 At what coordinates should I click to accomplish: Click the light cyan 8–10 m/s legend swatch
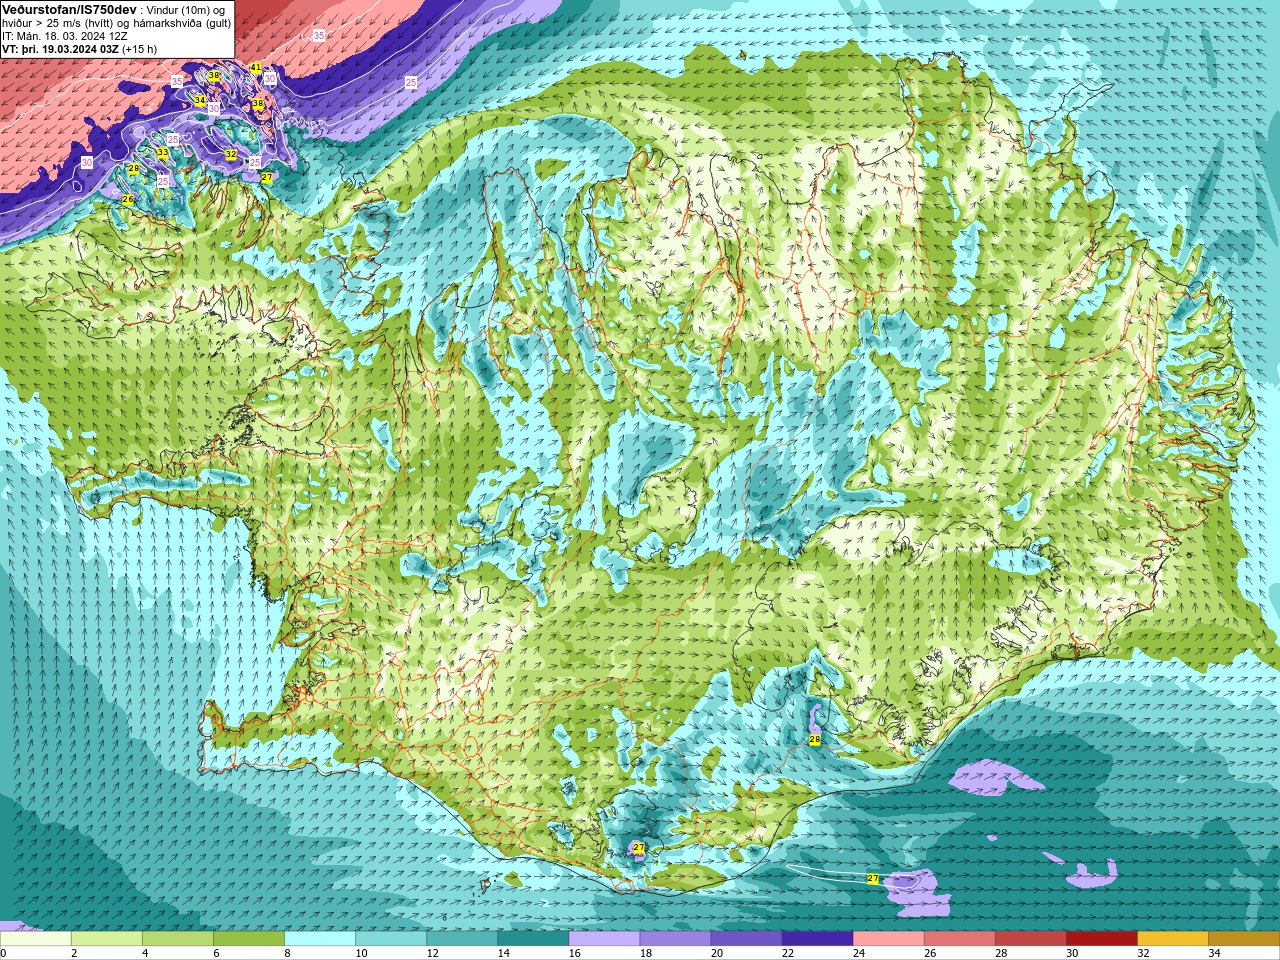click(320, 939)
